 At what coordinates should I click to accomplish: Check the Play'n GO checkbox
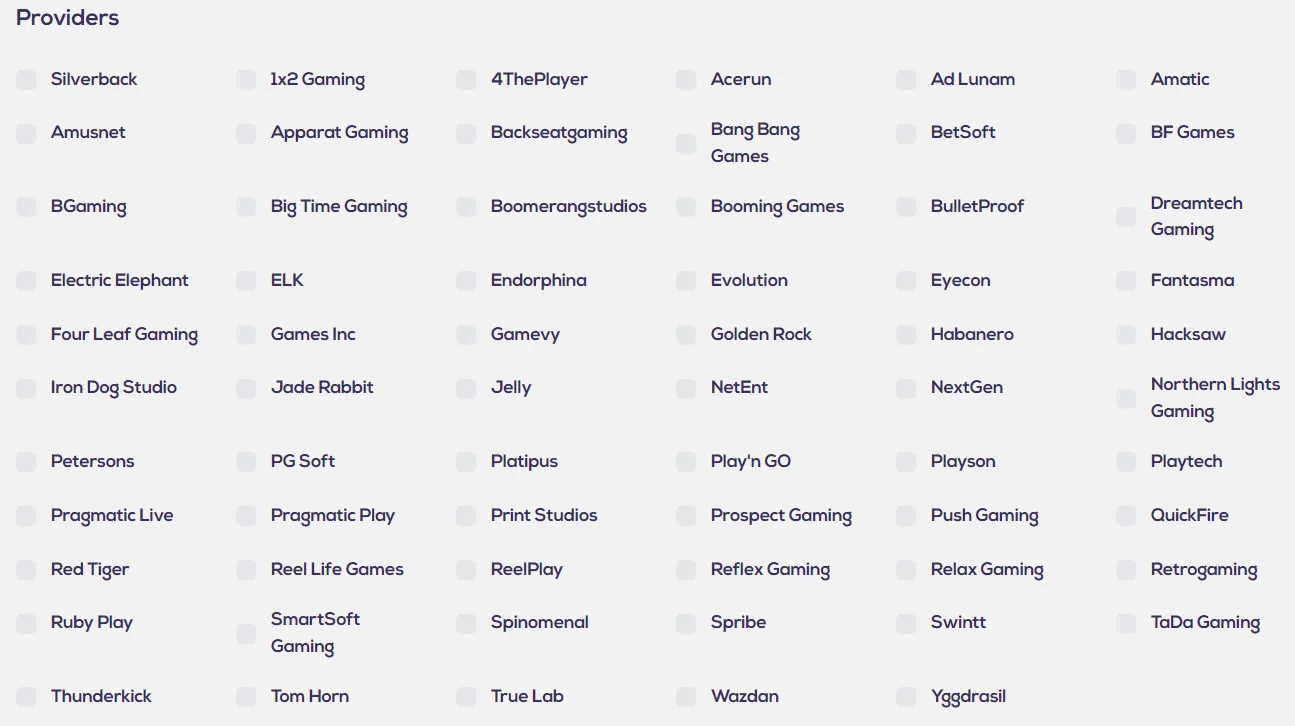686,462
